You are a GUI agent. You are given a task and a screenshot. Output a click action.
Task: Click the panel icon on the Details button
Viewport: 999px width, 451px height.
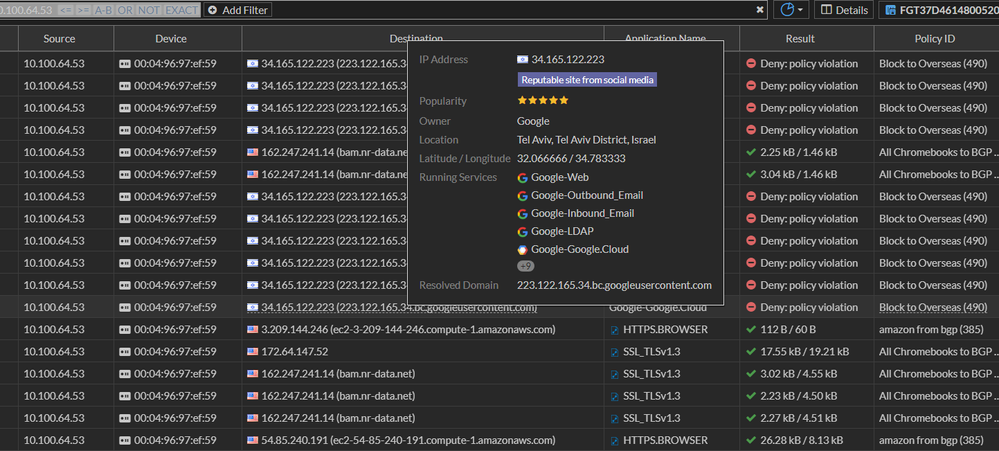coord(826,10)
